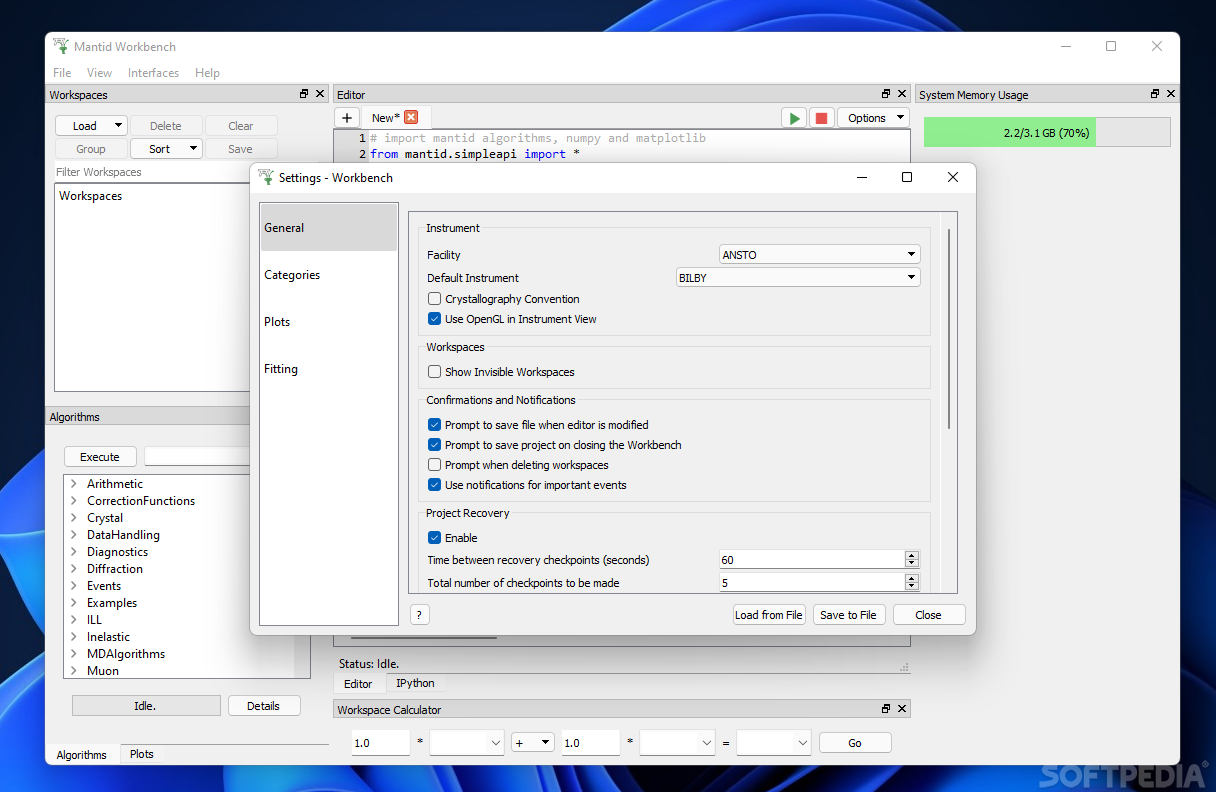Close the System Memory Usage panel
The height and width of the screenshot is (803, 1224).
point(1171,94)
